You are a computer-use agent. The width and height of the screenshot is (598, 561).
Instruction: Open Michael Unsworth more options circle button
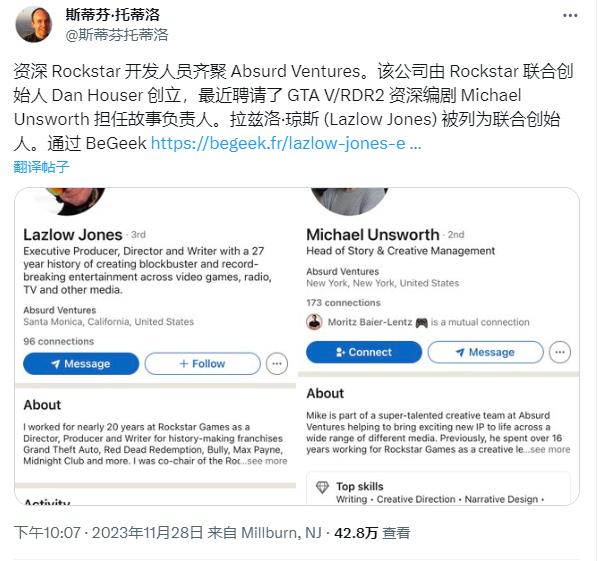(x=560, y=352)
